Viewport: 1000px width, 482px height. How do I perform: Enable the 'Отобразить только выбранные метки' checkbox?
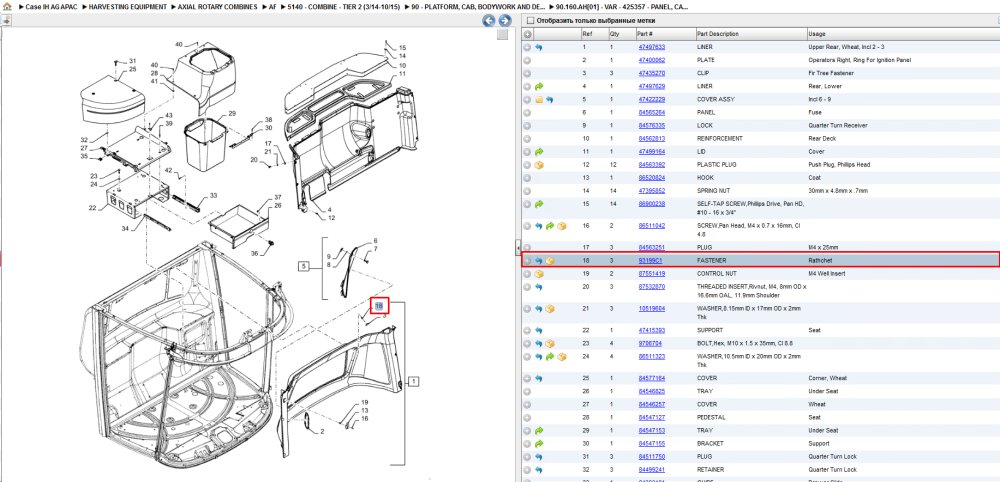[529, 20]
